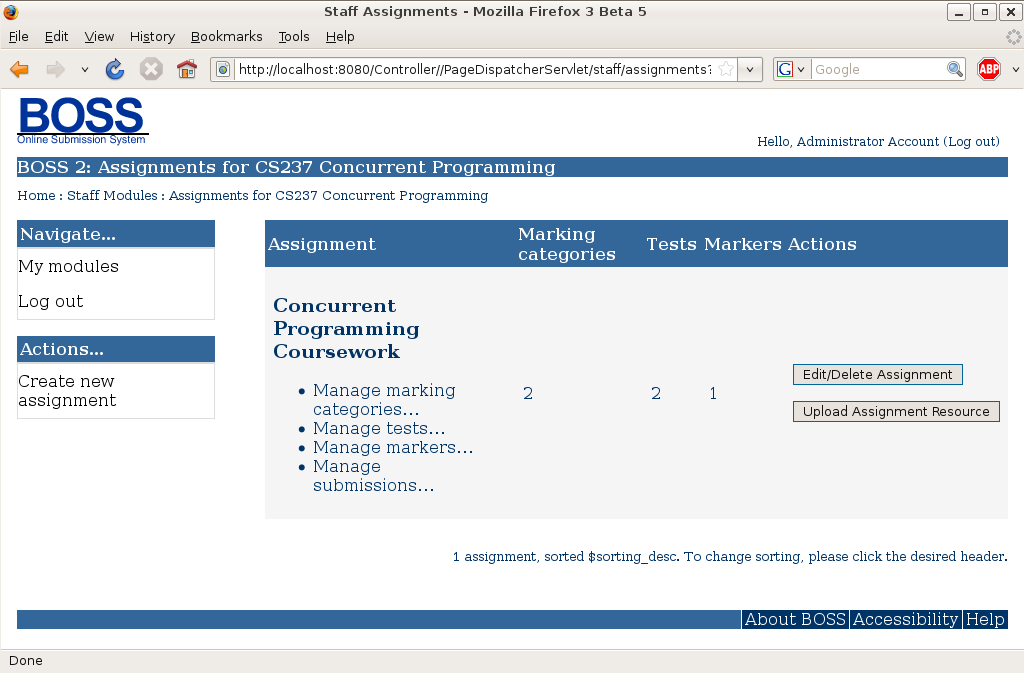Image resolution: width=1024 pixels, height=673 pixels.
Task: Click the Reload page icon
Action: pyautogui.click(x=115, y=69)
